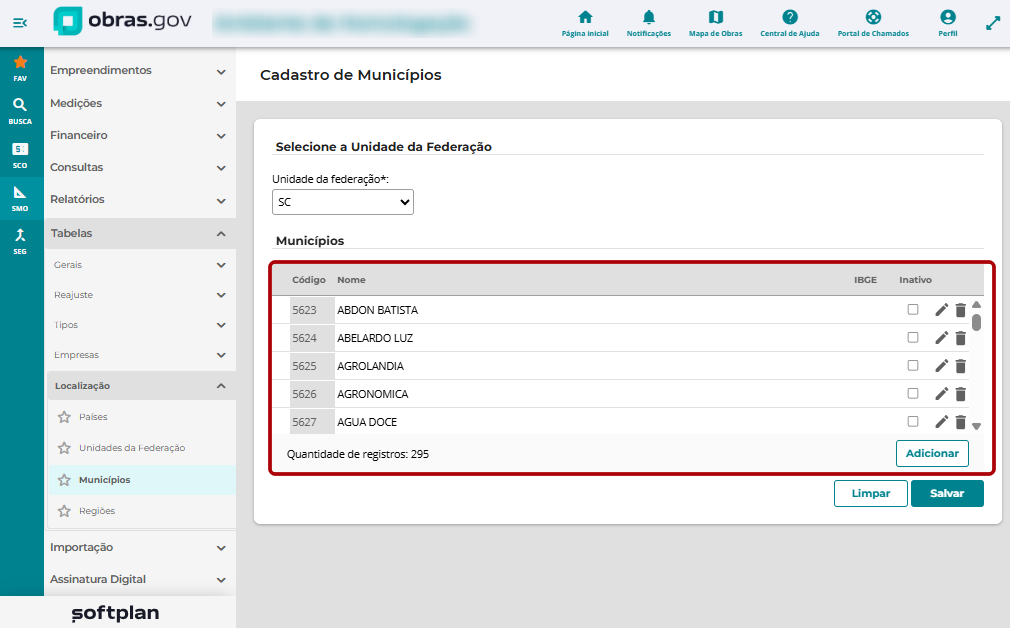This screenshot has height=628, width=1010.
Task: Open Central de Ajuda help icon
Action: coord(790,23)
